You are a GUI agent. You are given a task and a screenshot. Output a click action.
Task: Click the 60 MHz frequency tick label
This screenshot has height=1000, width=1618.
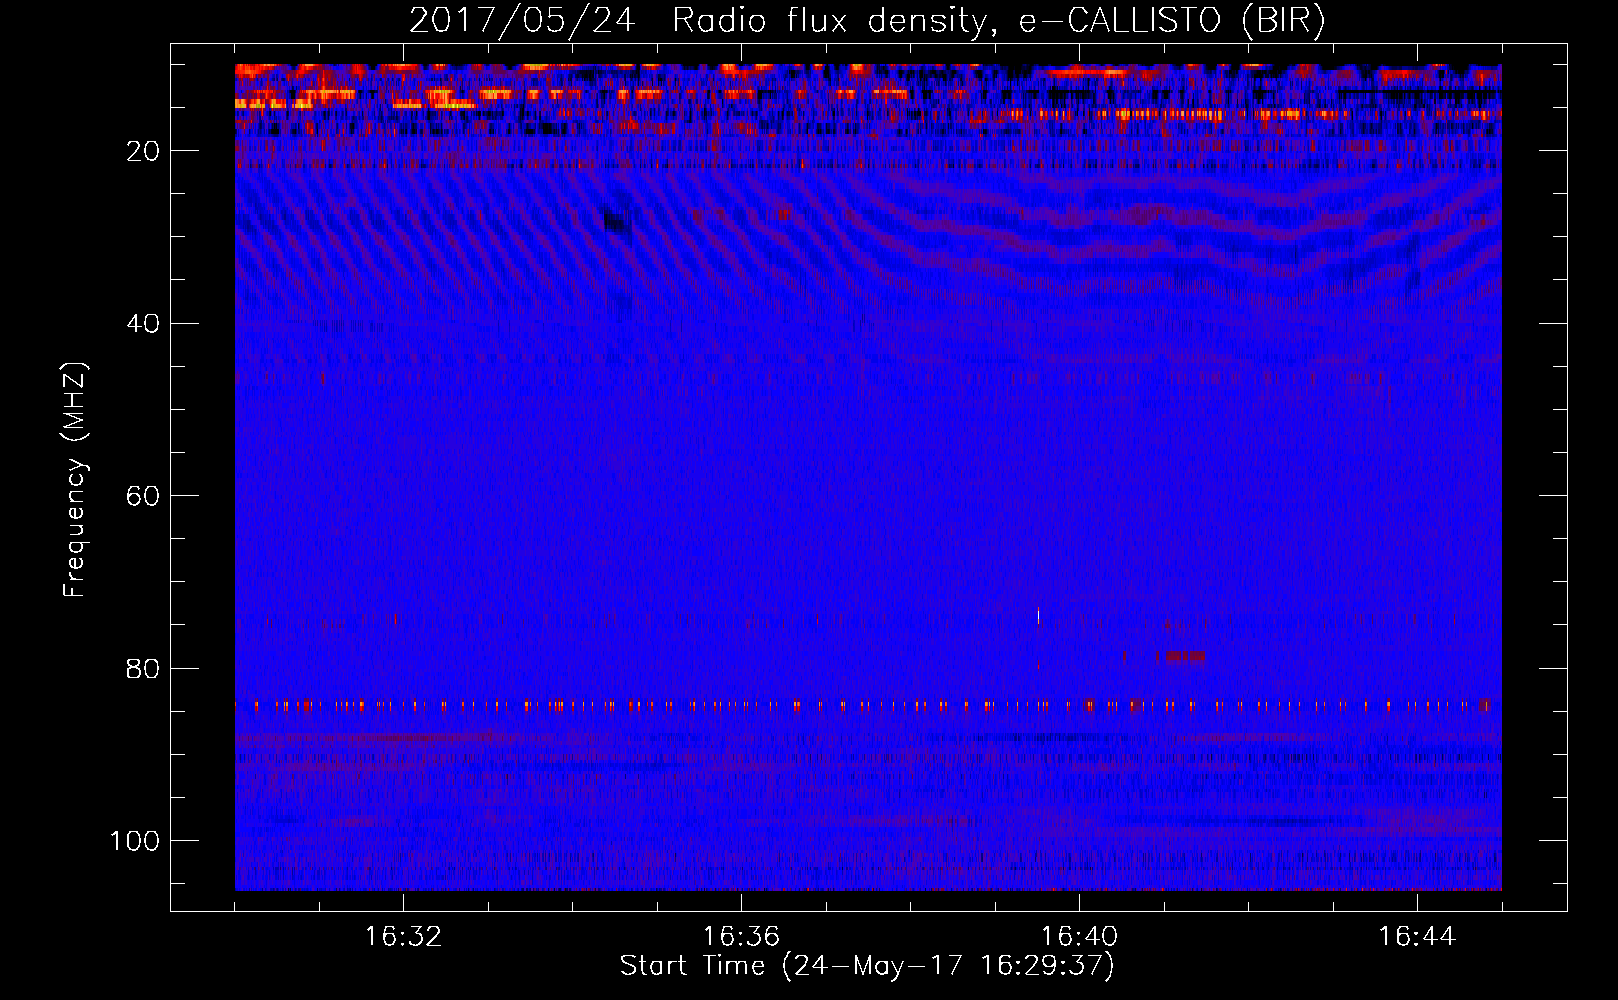(x=143, y=496)
